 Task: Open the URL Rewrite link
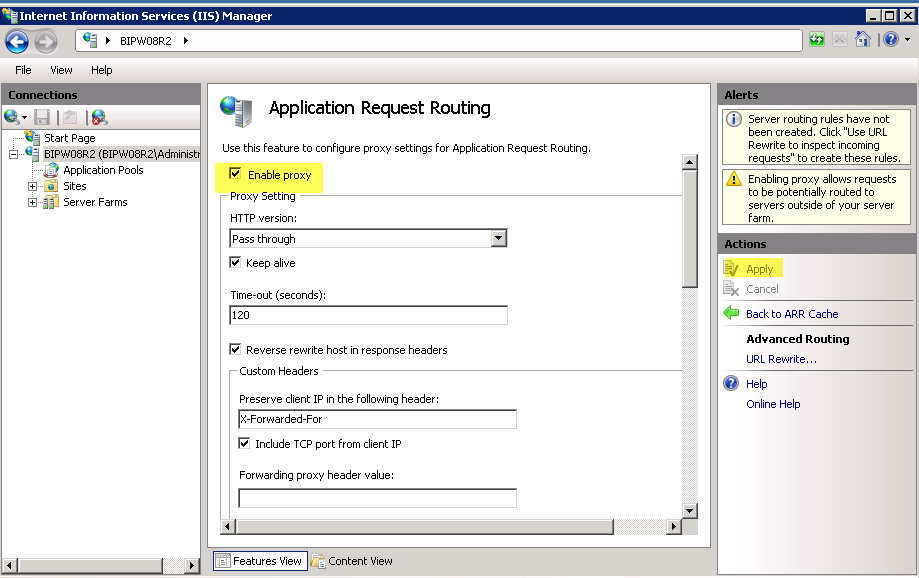pyautogui.click(x=781, y=359)
